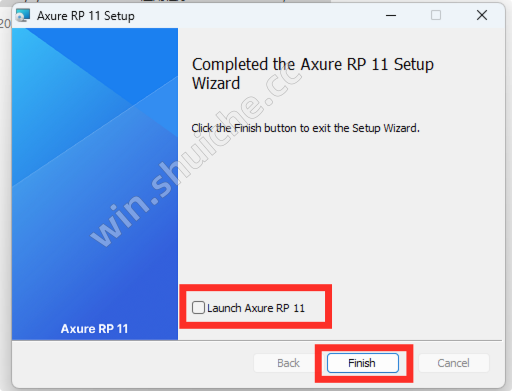This screenshot has height=391, width=512.
Task: Click the disabled Back button
Action: [288, 363]
